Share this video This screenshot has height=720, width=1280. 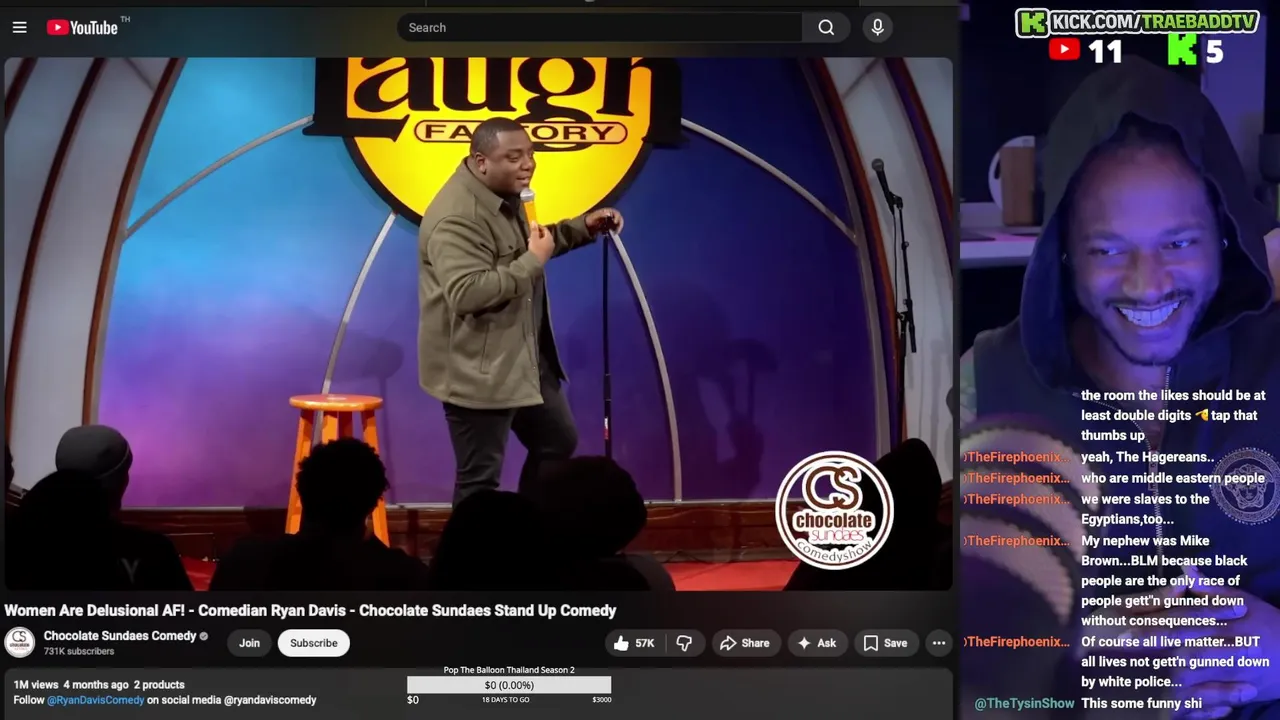click(744, 643)
